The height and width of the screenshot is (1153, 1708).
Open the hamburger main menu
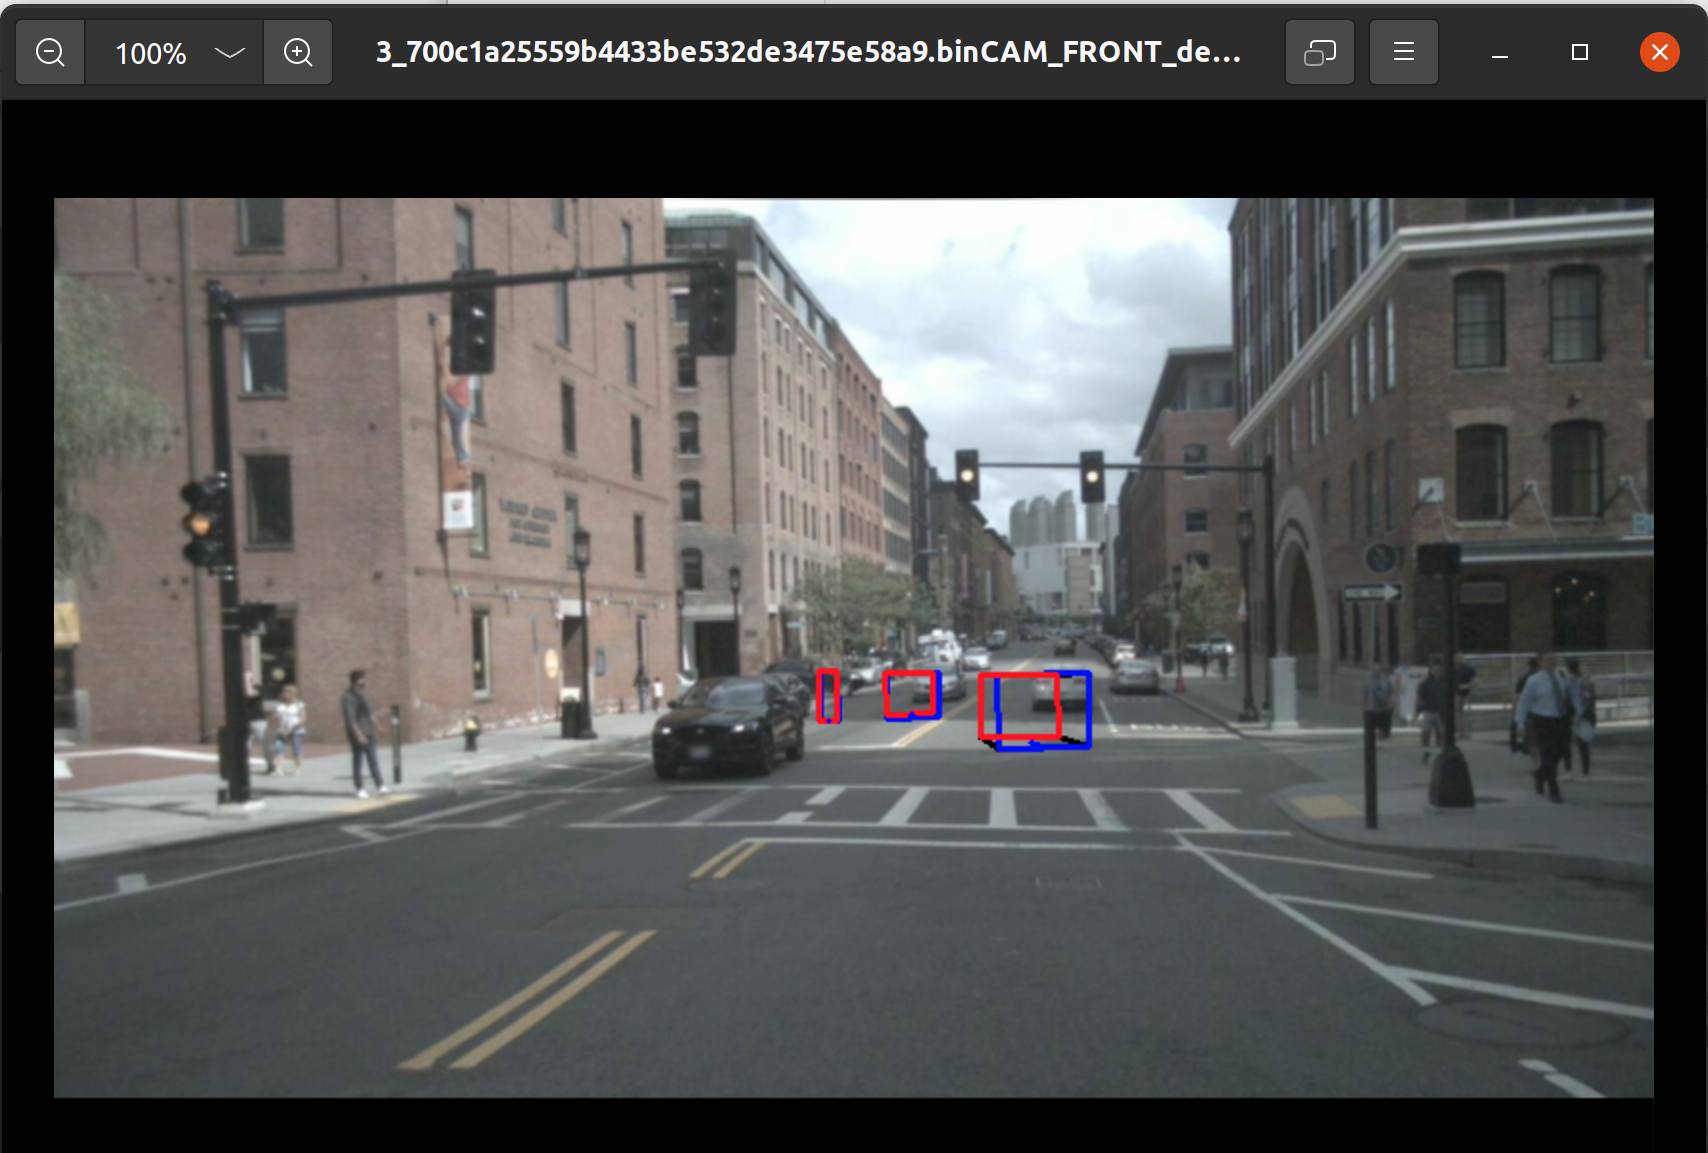click(x=1403, y=52)
